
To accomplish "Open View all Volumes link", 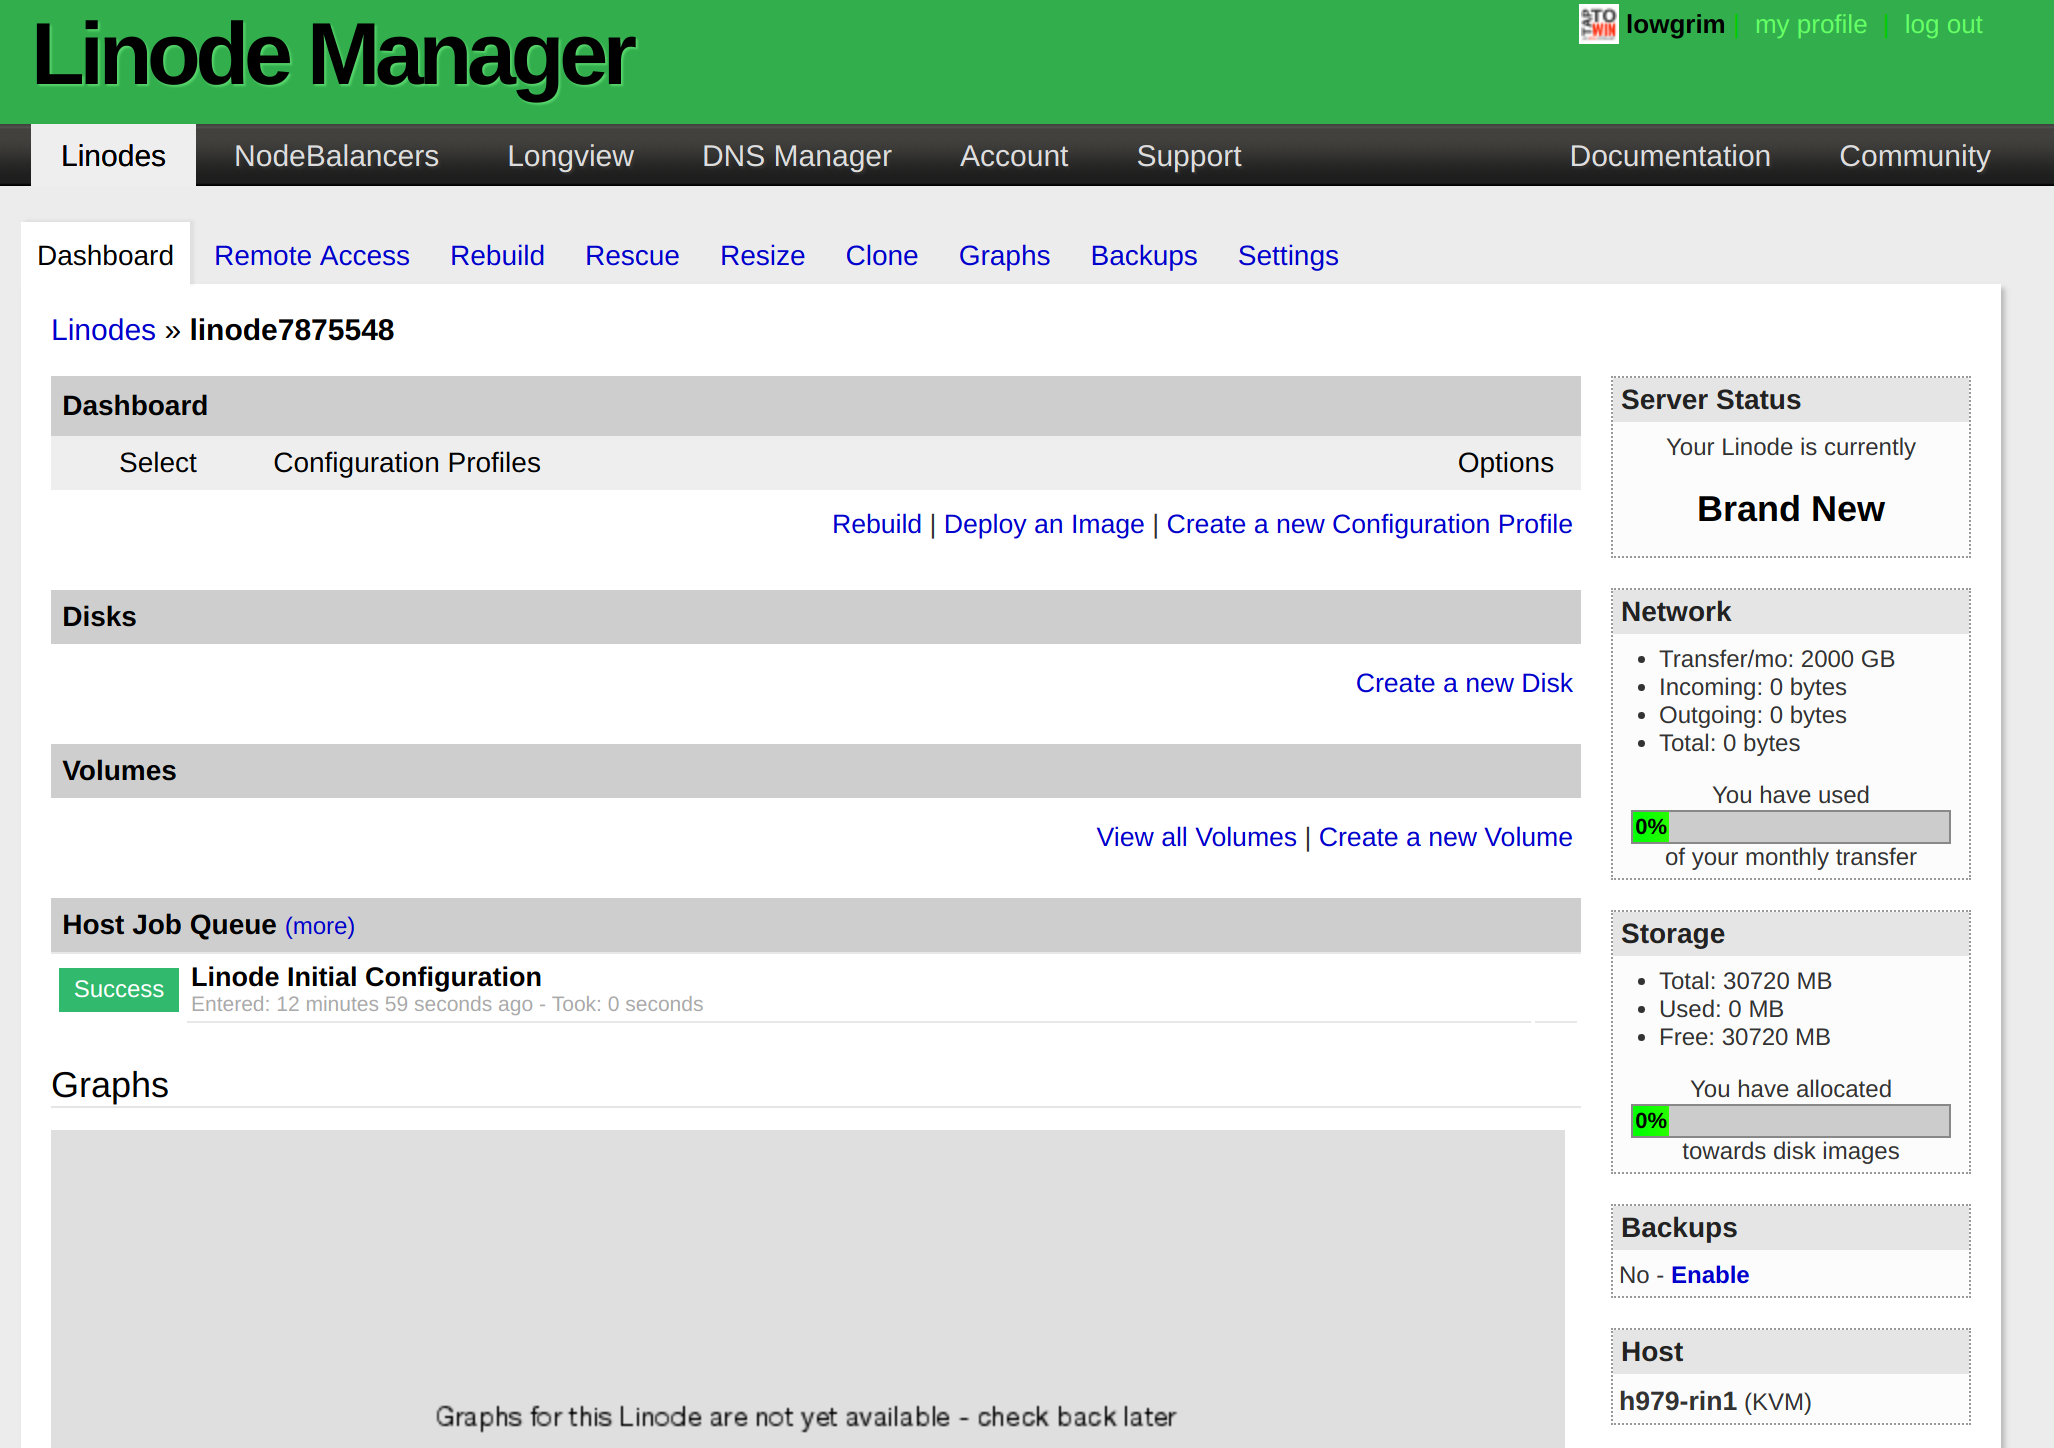I will [x=1195, y=837].
